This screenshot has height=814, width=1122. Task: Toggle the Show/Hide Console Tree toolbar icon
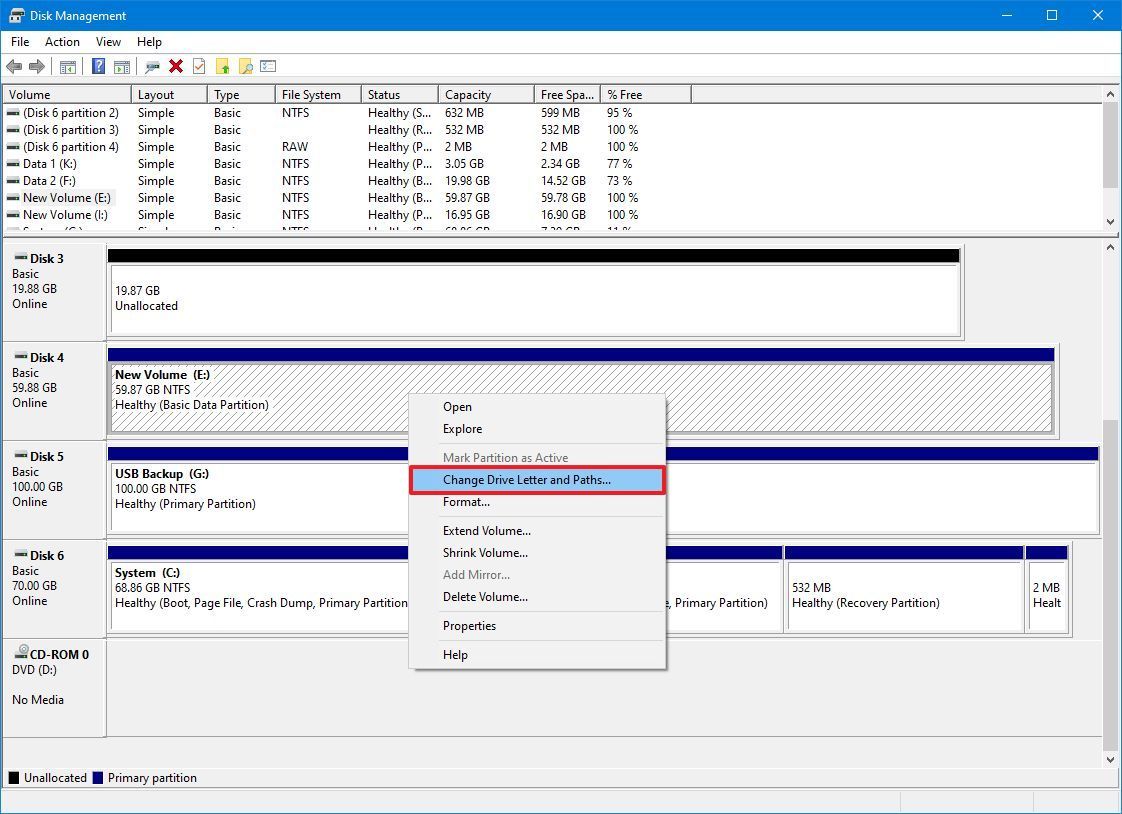(68, 66)
